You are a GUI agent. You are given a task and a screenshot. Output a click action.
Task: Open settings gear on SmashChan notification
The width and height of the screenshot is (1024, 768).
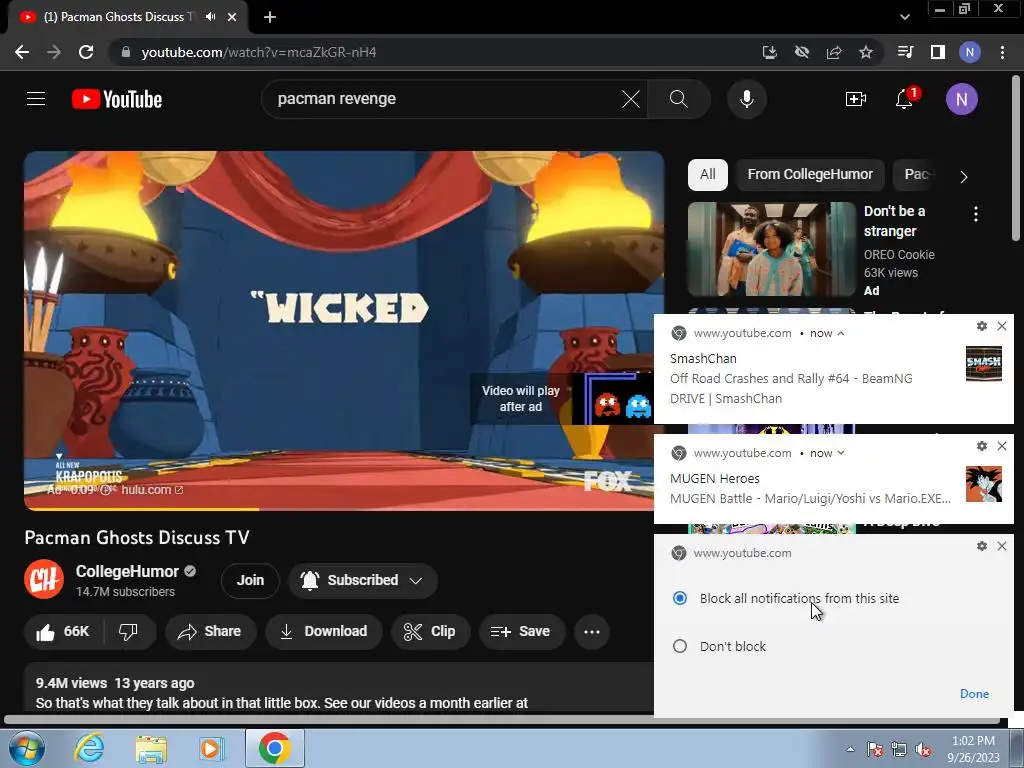(x=982, y=326)
